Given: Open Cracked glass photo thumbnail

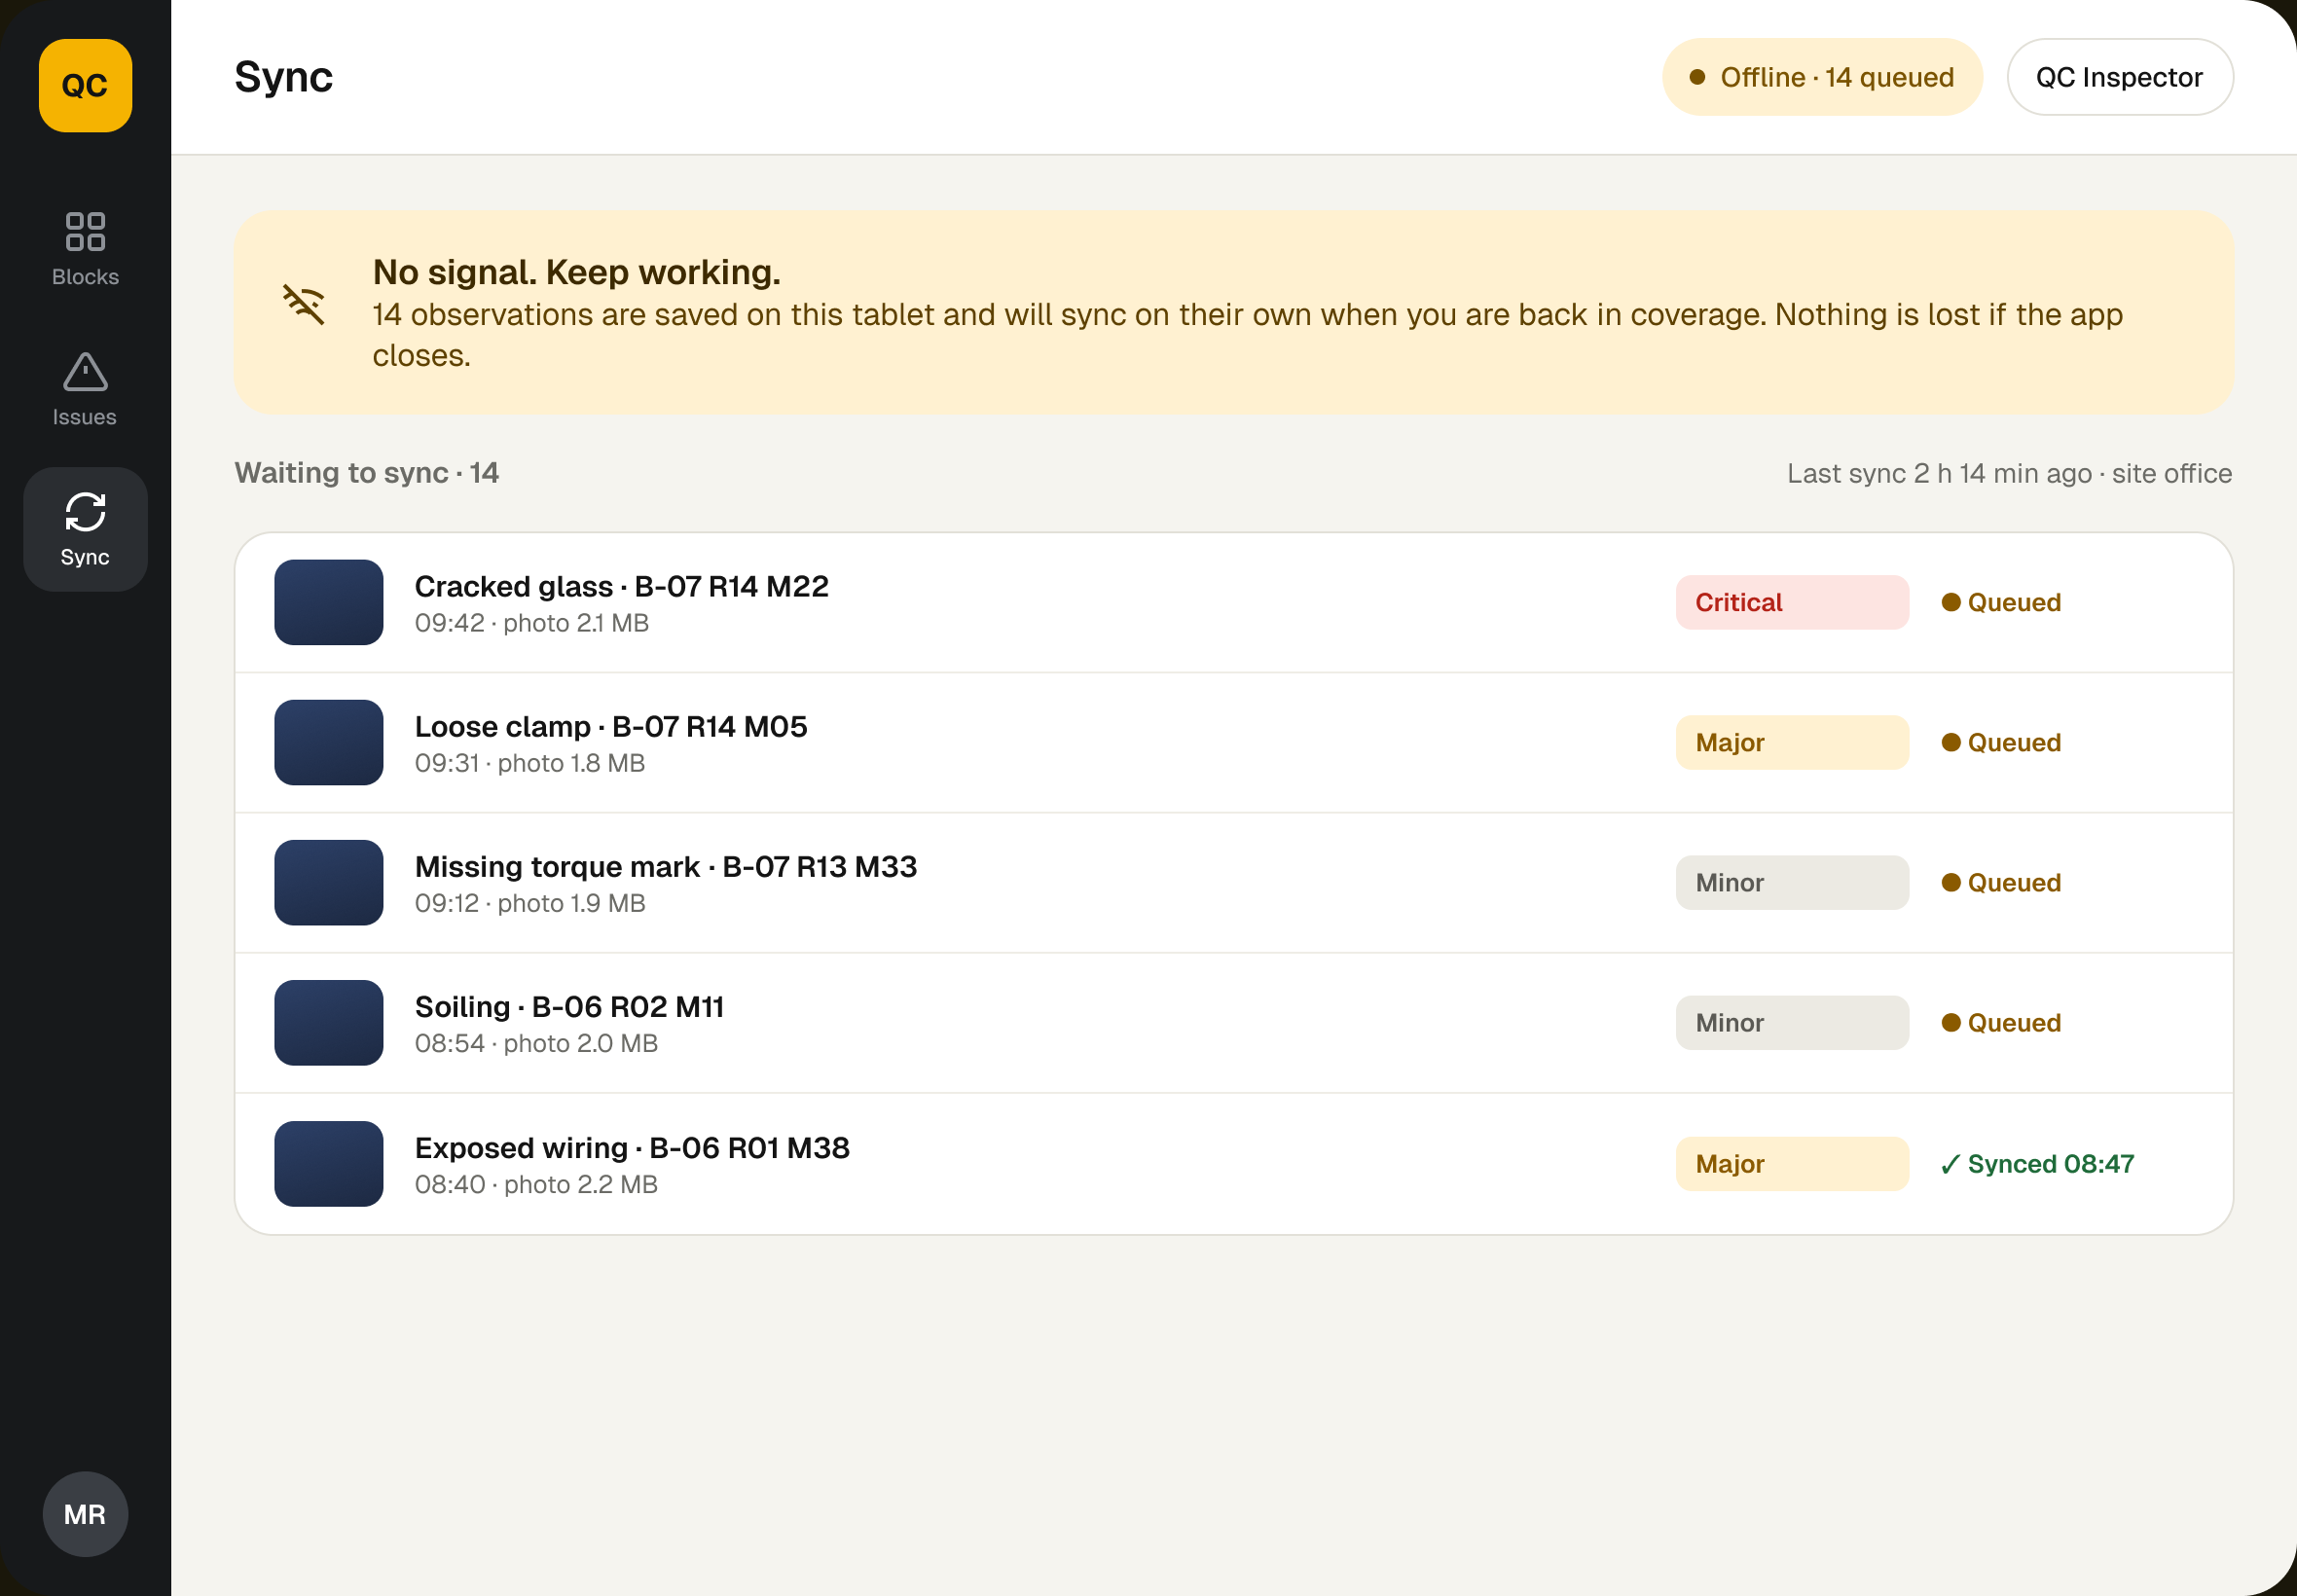Looking at the screenshot, I should pos(329,602).
